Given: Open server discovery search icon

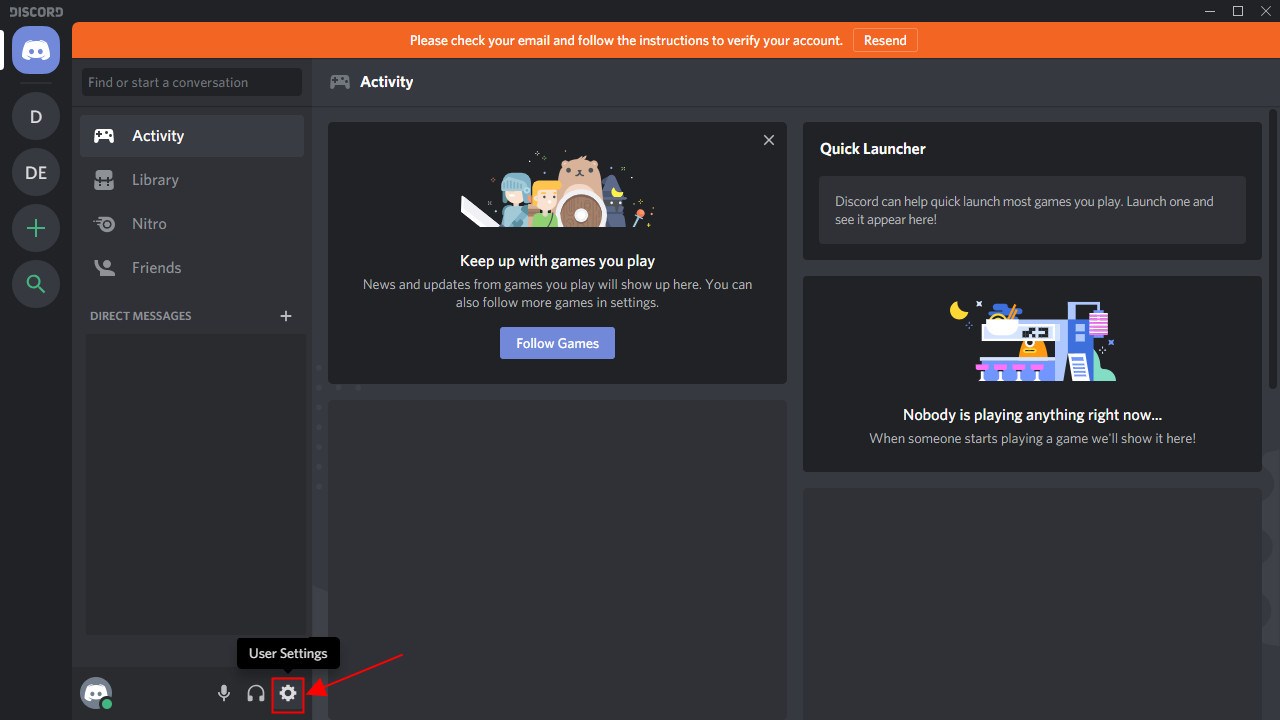Looking at the screenshot, I should point(36,285).
